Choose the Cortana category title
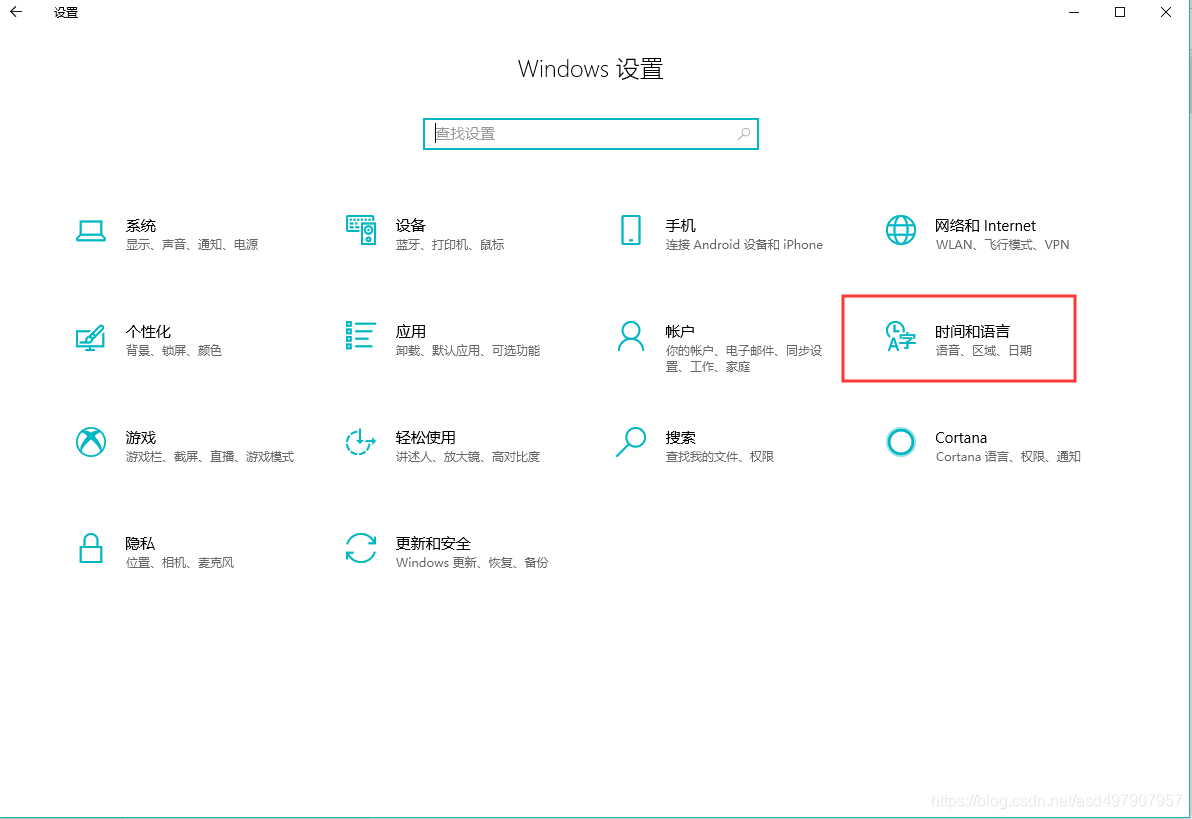Image resolution: width=1192 pixels, height=819 pixels. (x=961, y=438)
